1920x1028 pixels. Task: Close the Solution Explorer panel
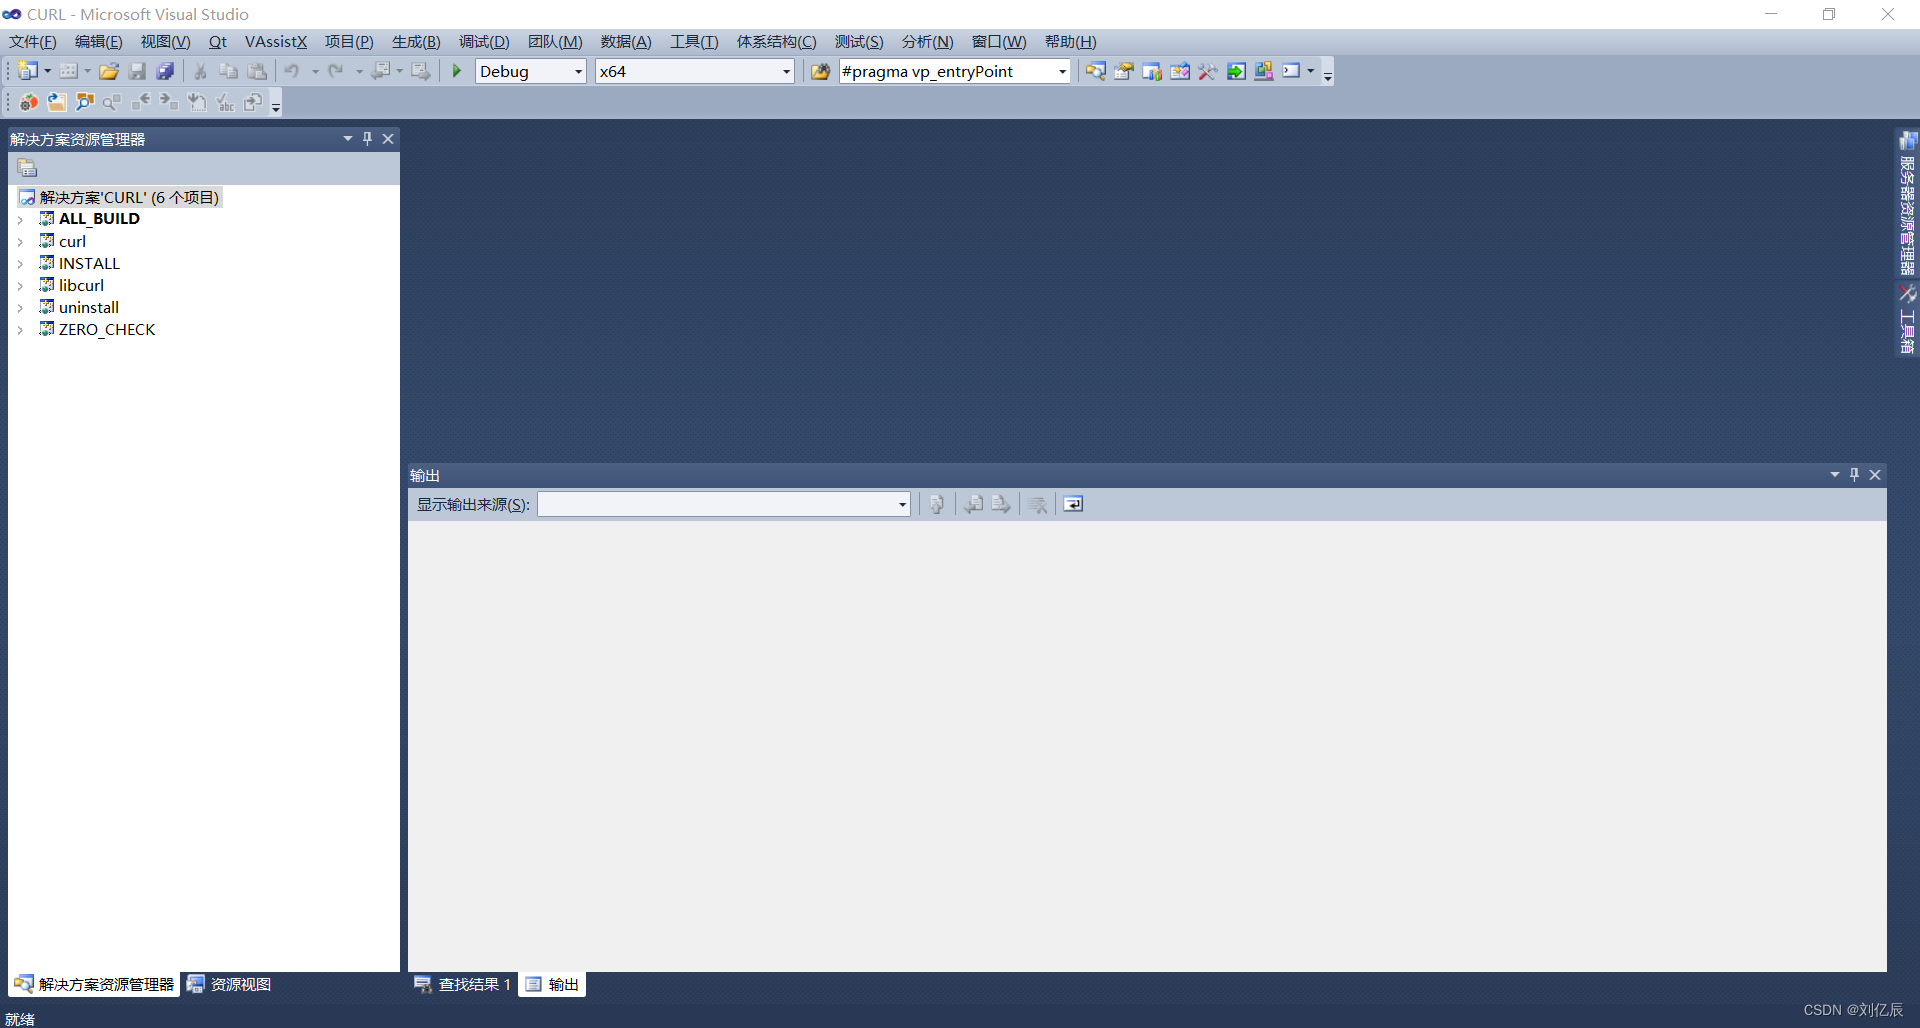click(x=388, y=139)
